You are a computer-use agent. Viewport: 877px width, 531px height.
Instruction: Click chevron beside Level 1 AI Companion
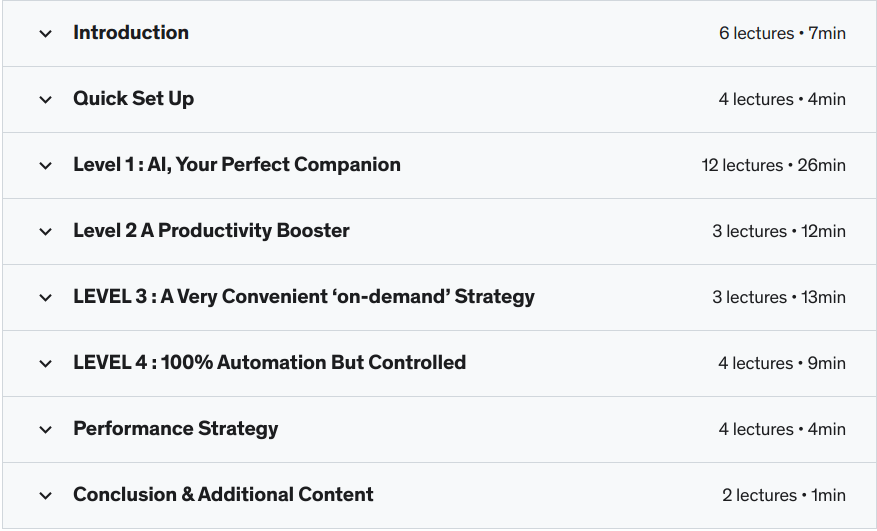45,166
